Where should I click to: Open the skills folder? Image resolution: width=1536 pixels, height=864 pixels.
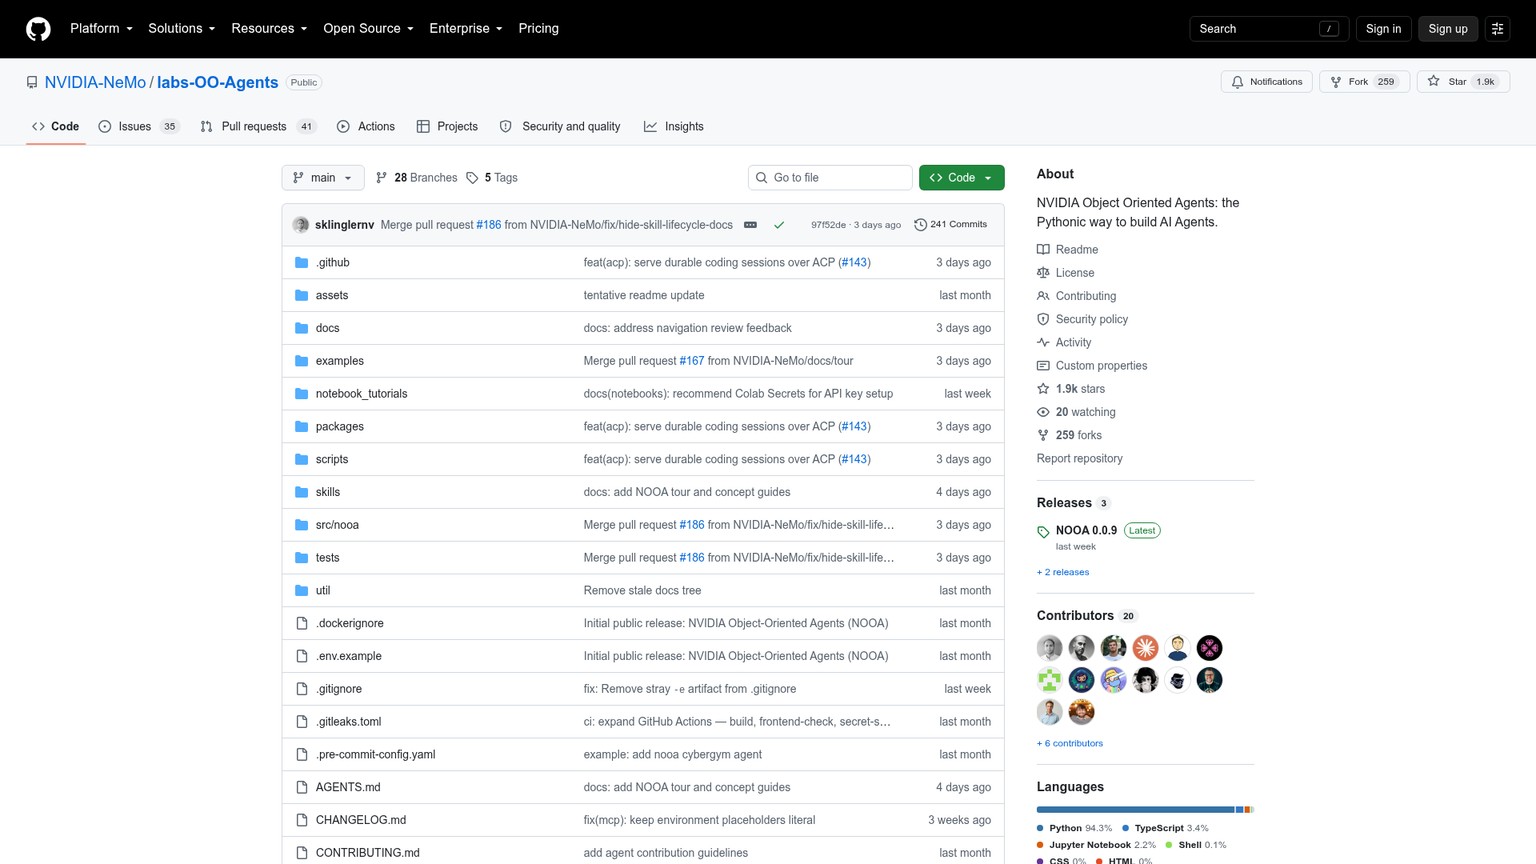click(x=327, y=492)
